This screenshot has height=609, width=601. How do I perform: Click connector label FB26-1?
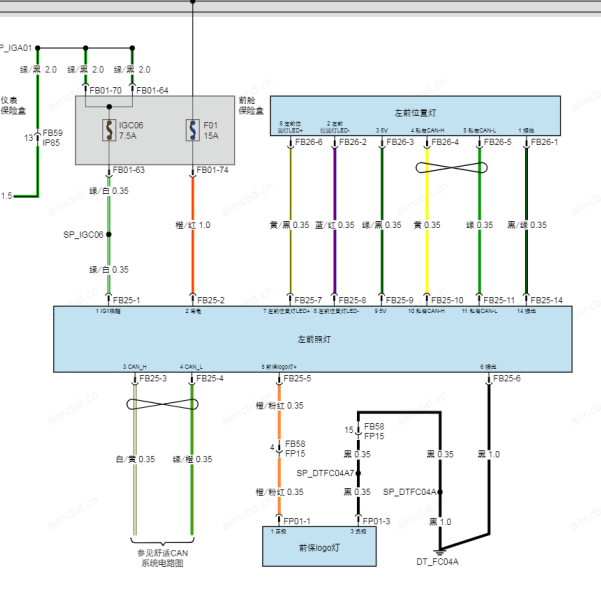(x=544, y=142)
